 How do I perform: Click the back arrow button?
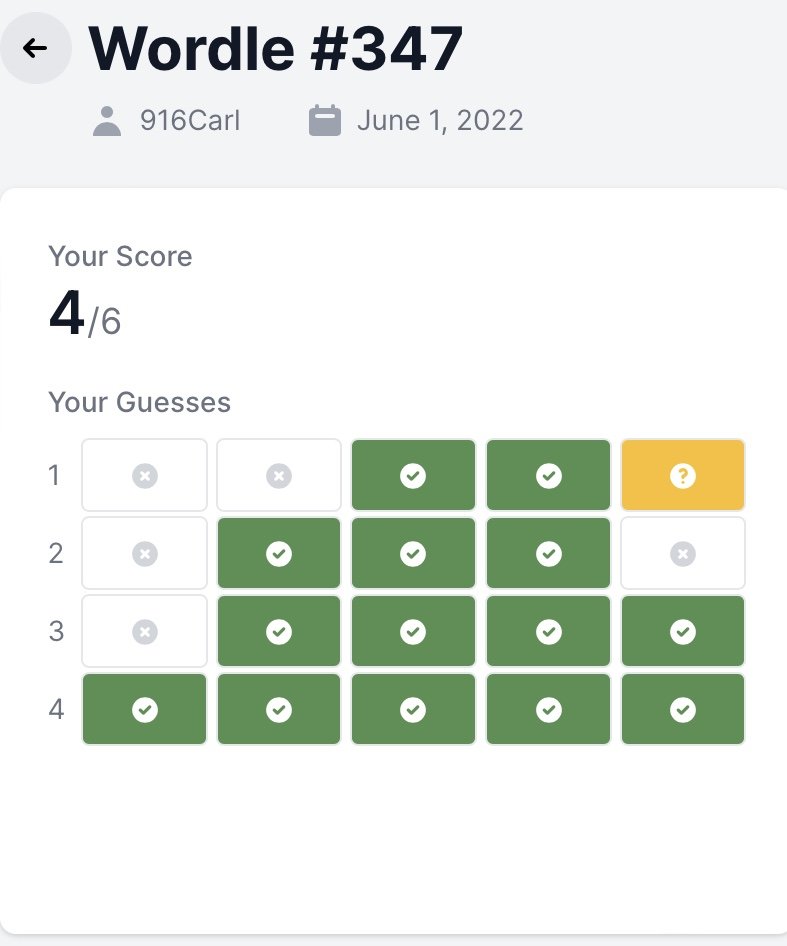point(35,48)
